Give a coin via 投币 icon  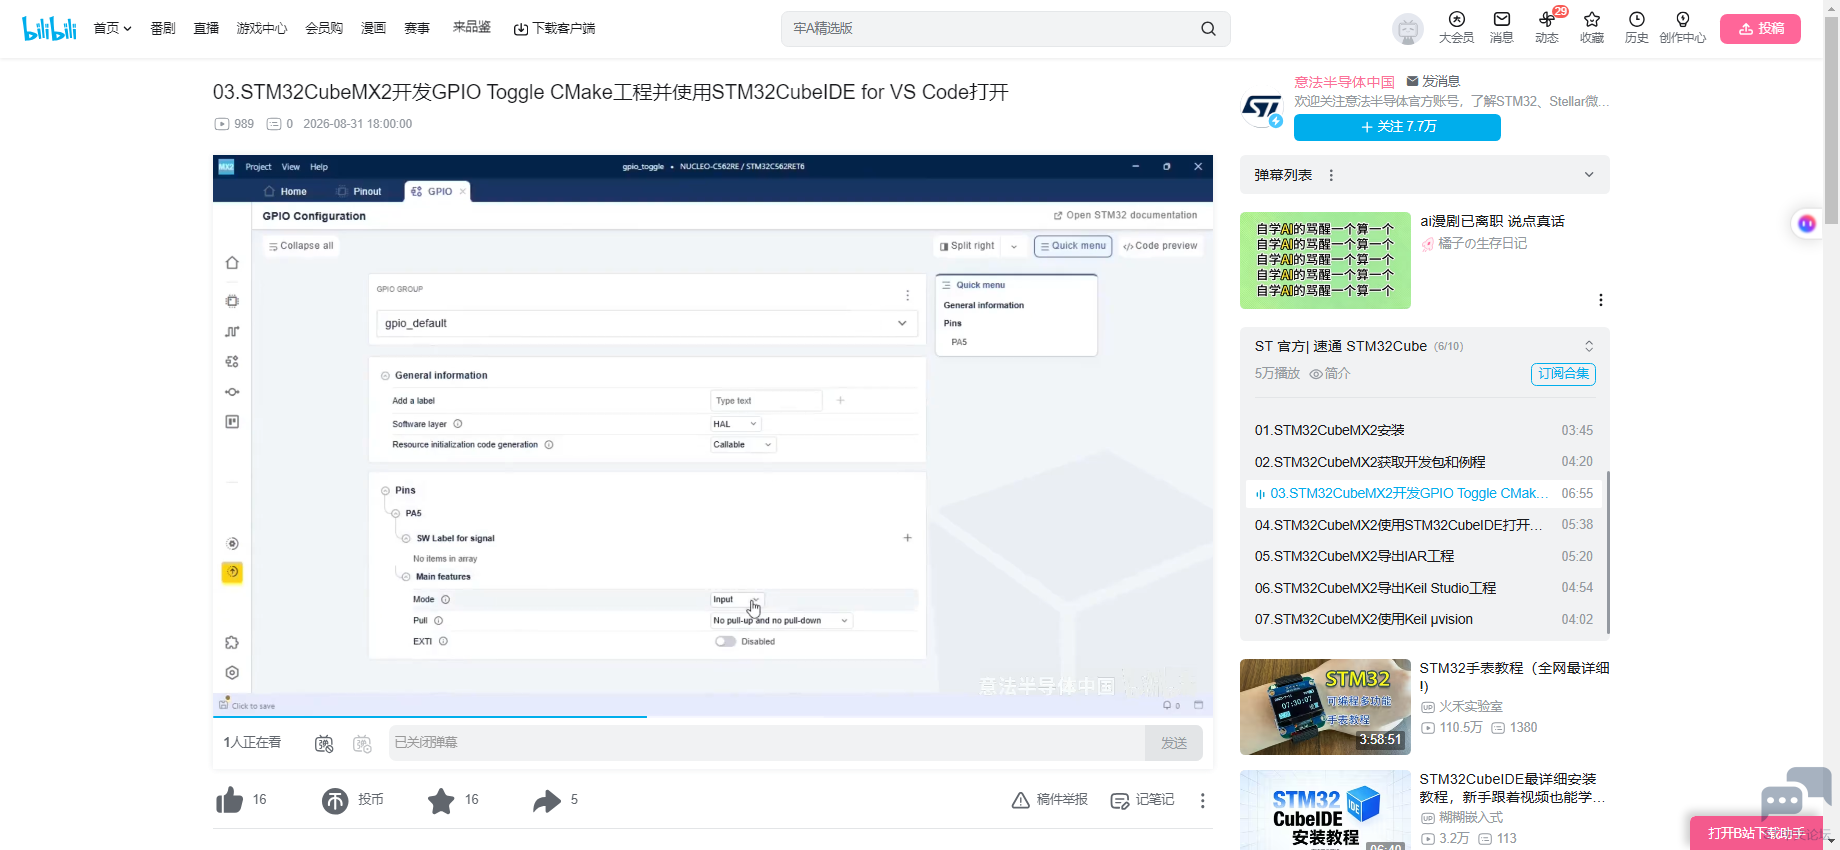[x=335, y=800]
